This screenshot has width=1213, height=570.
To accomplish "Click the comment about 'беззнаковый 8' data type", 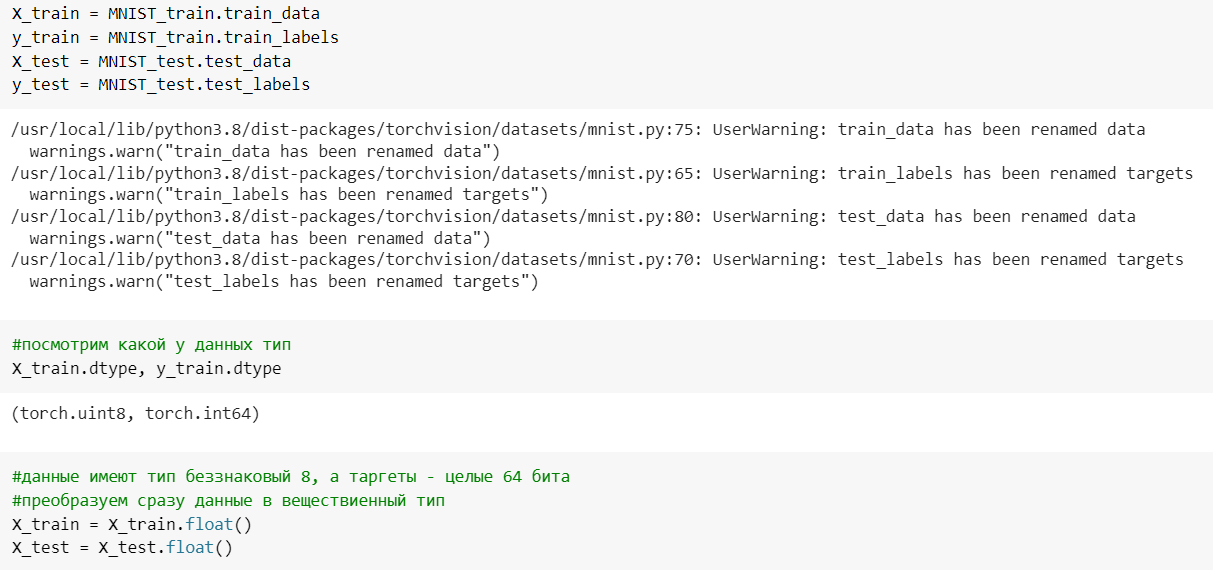I will (291, 477).
